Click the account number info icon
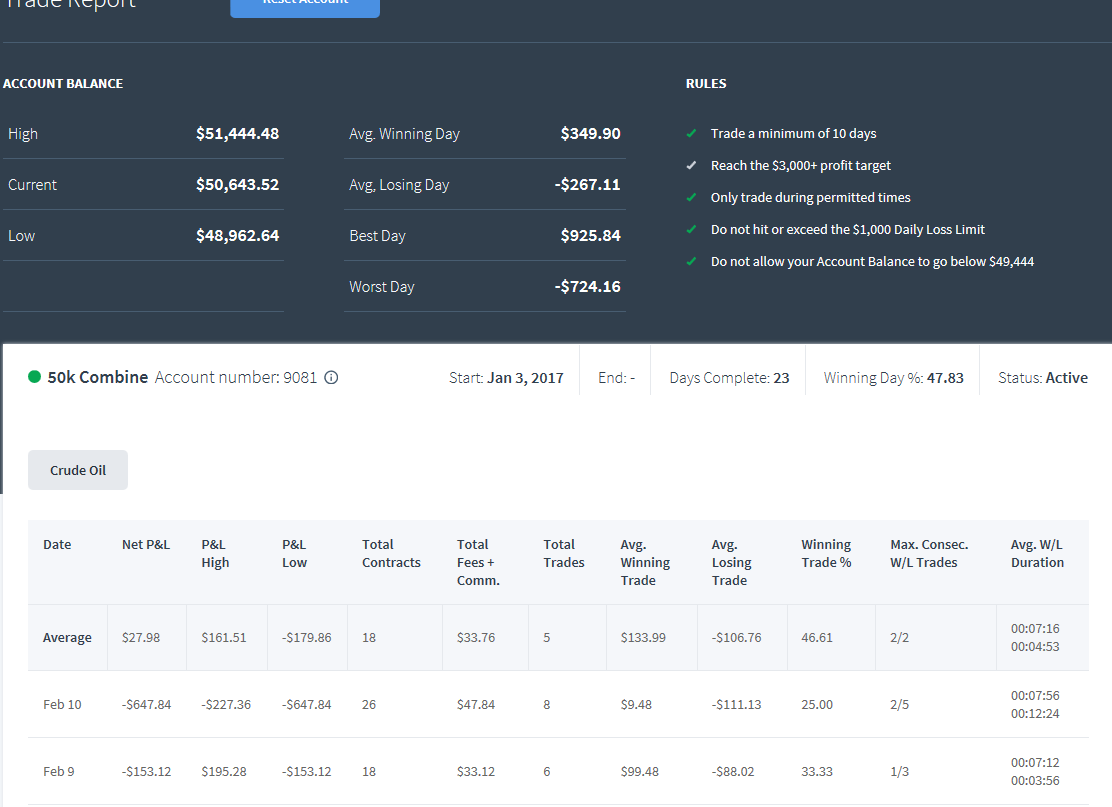 (x=331, y=377)
